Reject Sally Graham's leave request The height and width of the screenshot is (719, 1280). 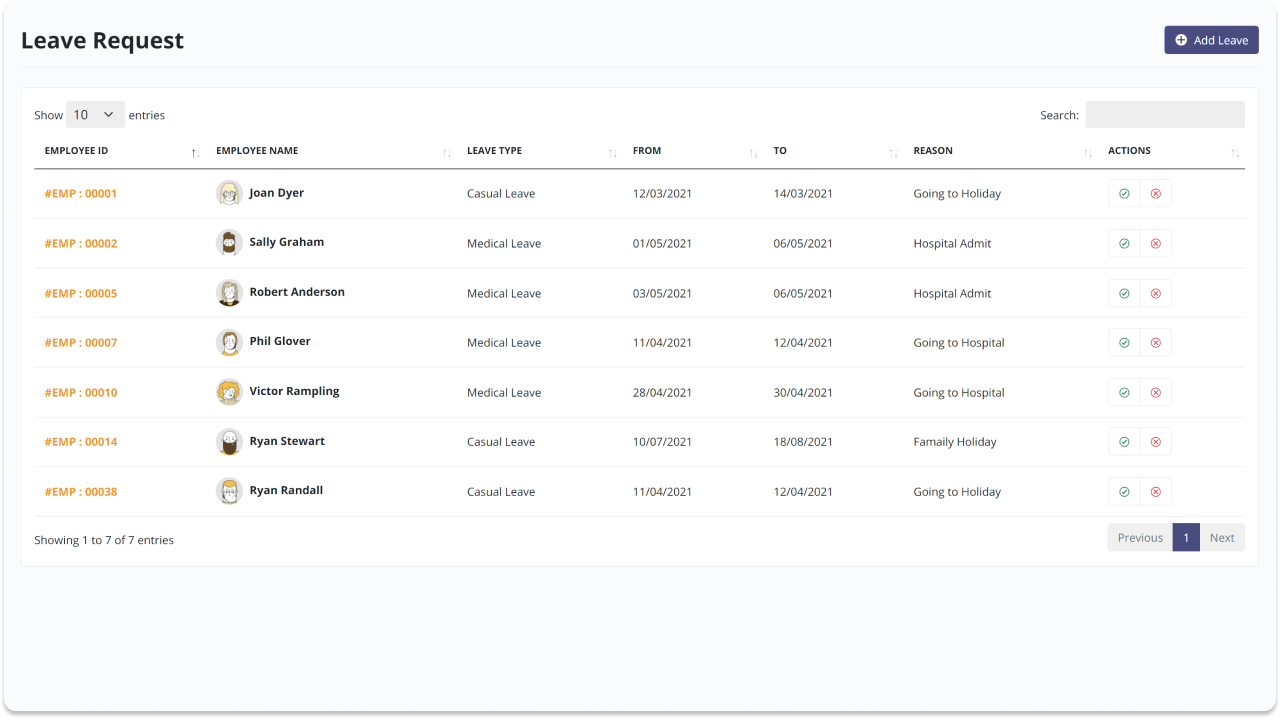(1155, 242)
